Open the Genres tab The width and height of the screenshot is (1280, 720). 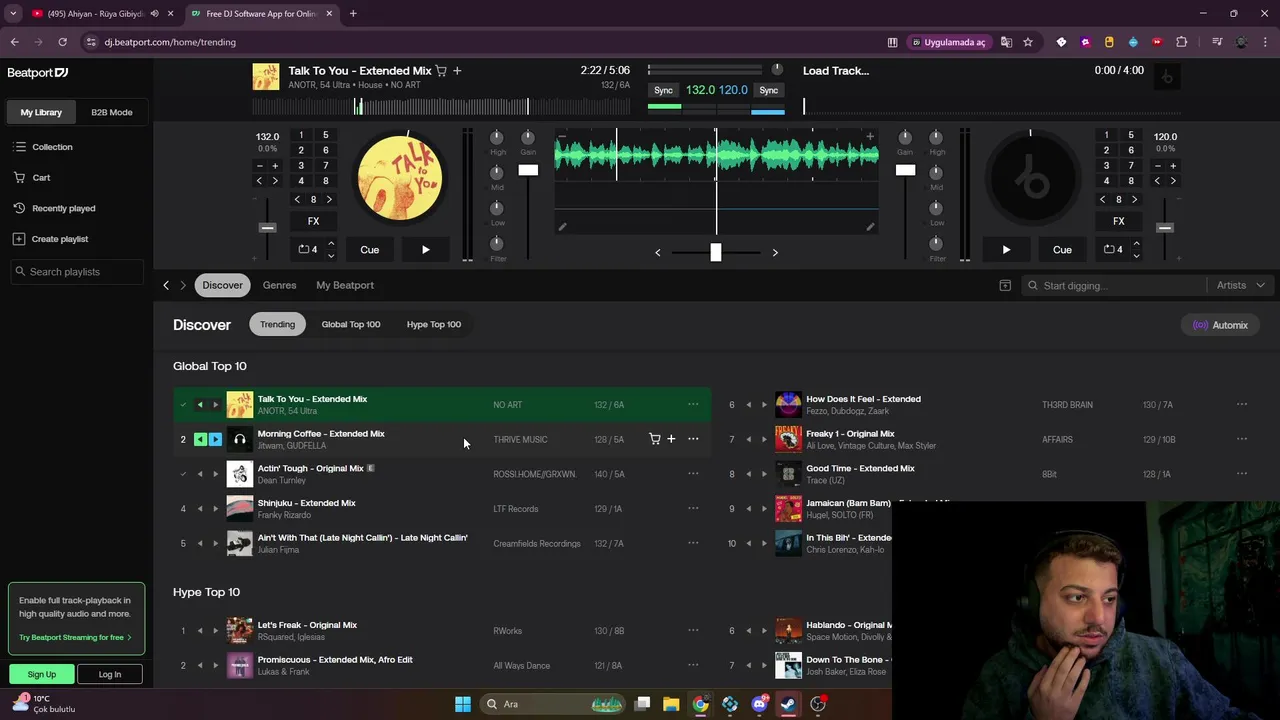(279, 285)
